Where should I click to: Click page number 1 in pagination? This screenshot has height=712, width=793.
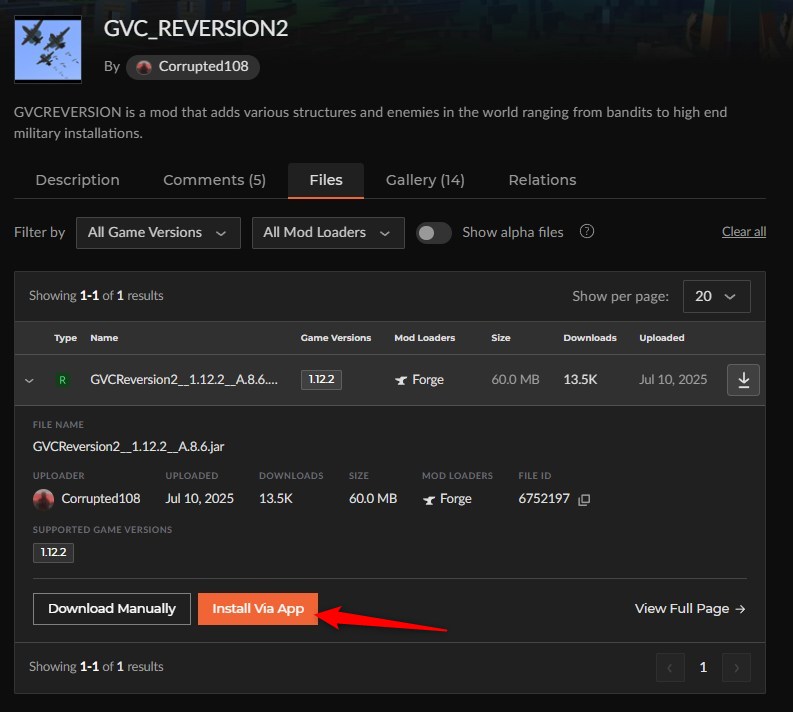tap(703, 668)
